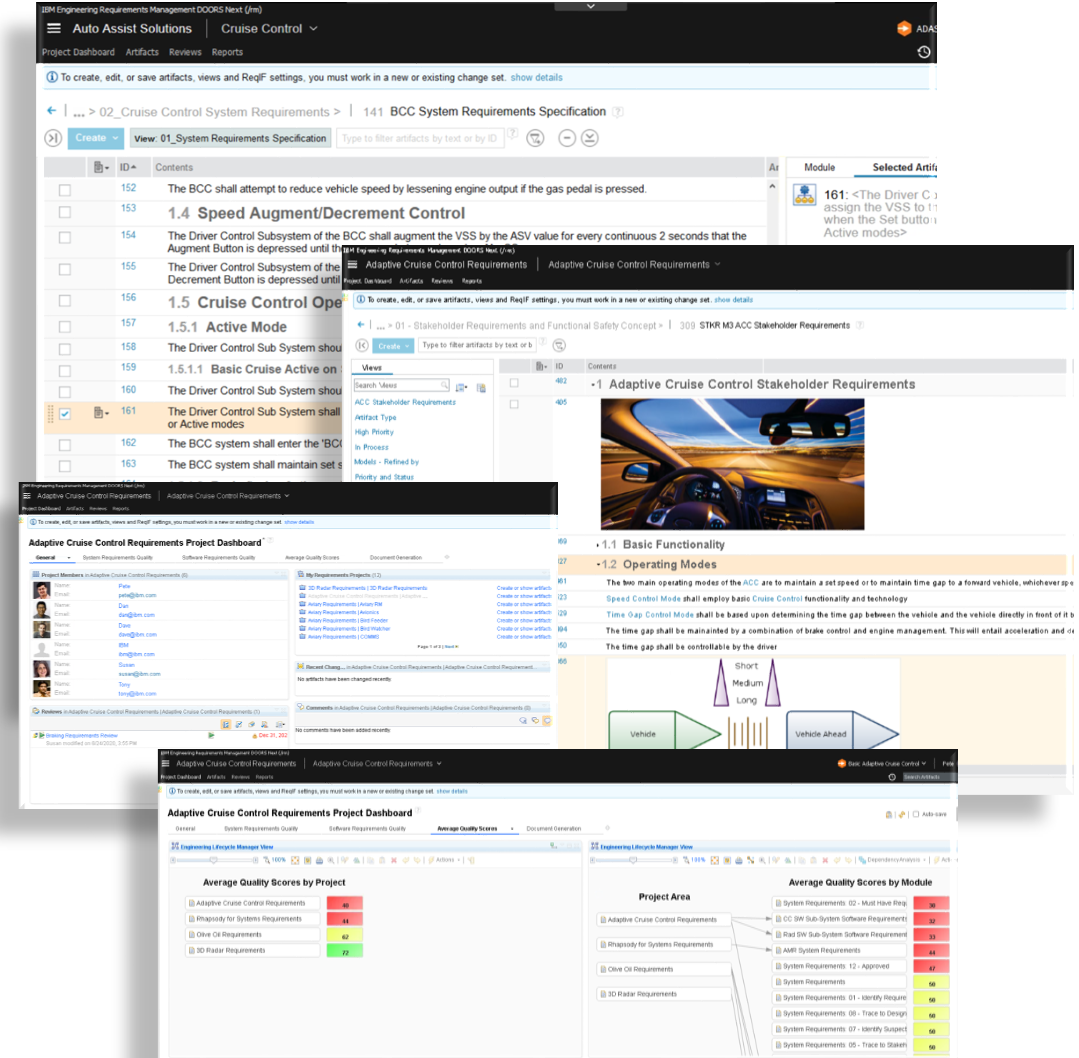Click the View: 01_System Requirements Specification button
The width and height of the screenshot is (1079, 1058).
point(230,138)
